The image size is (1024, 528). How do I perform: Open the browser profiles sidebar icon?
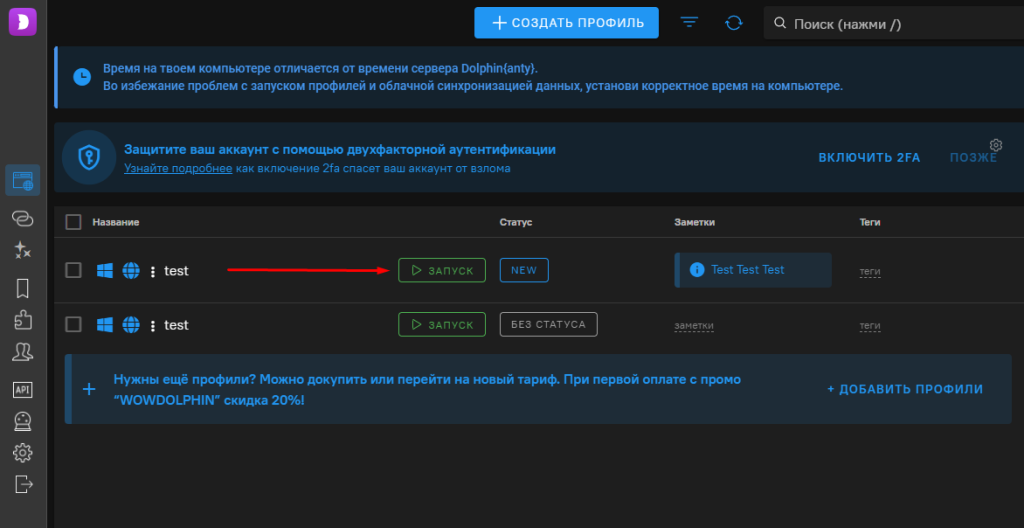click(x=22, y=181)
